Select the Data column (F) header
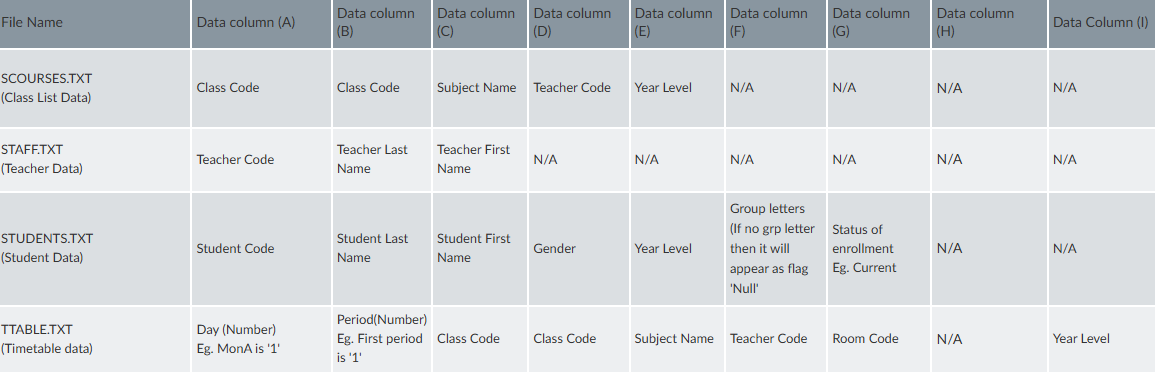Image resolution: width=1155 pixels, height=375 pixels. click(x=776, y=24)
